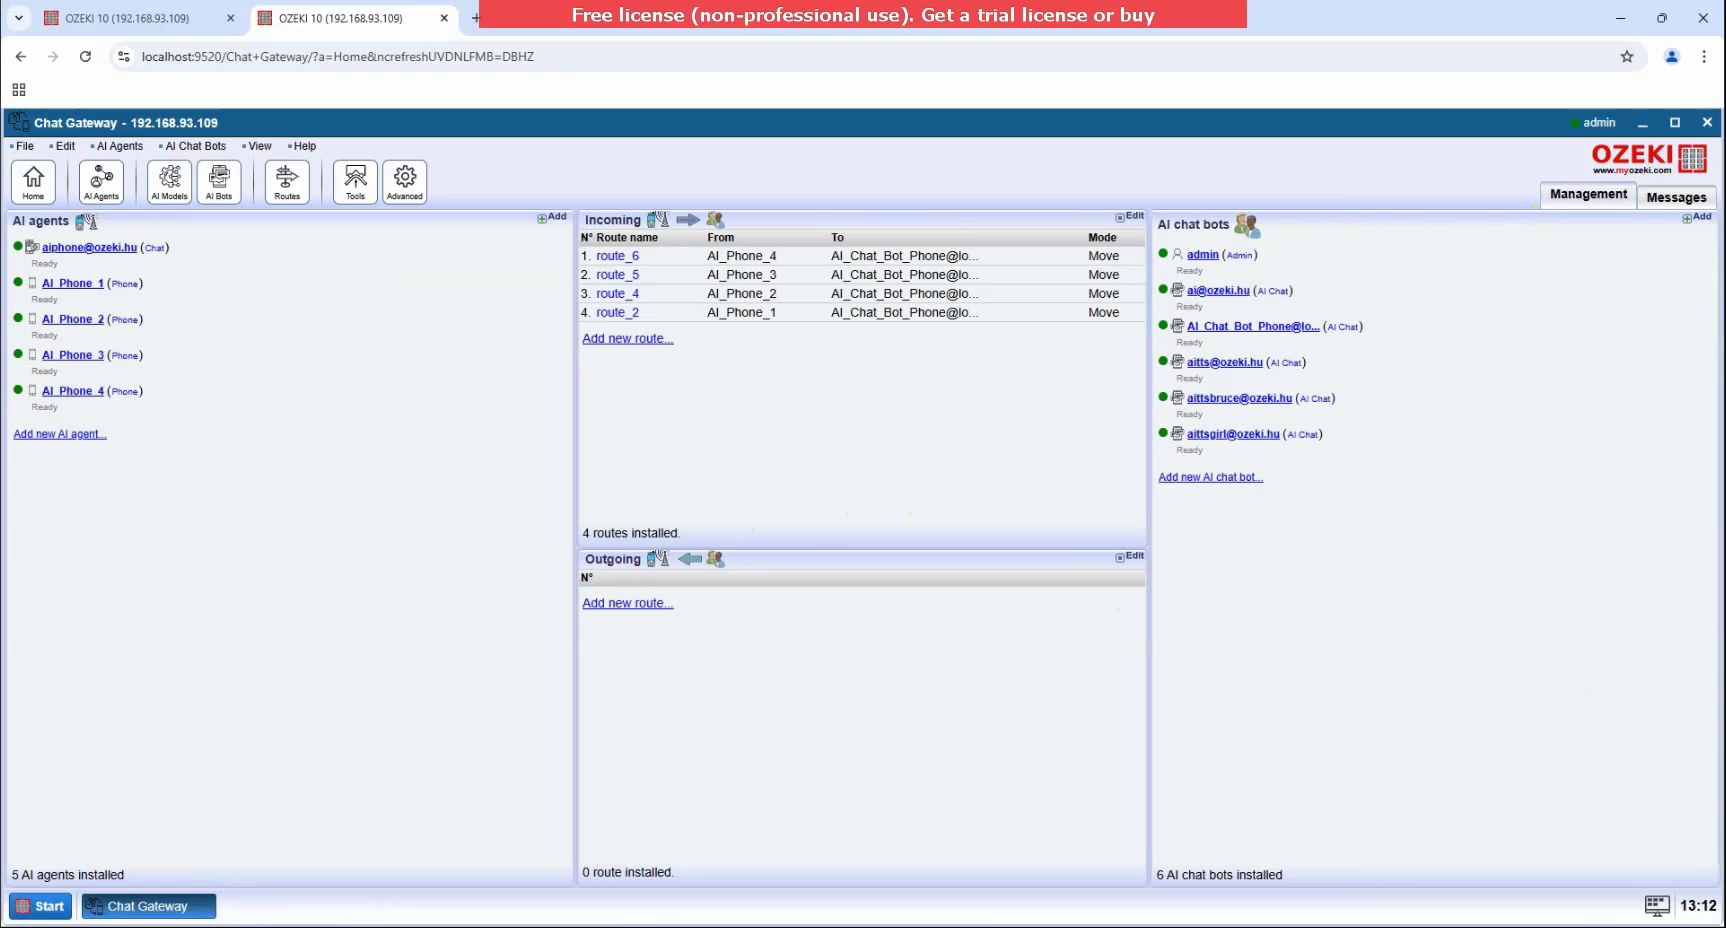Viewport: 1726px width, 928px height.
Task: Open the AI_Phone_2 agent link
Action: (73, 319)
